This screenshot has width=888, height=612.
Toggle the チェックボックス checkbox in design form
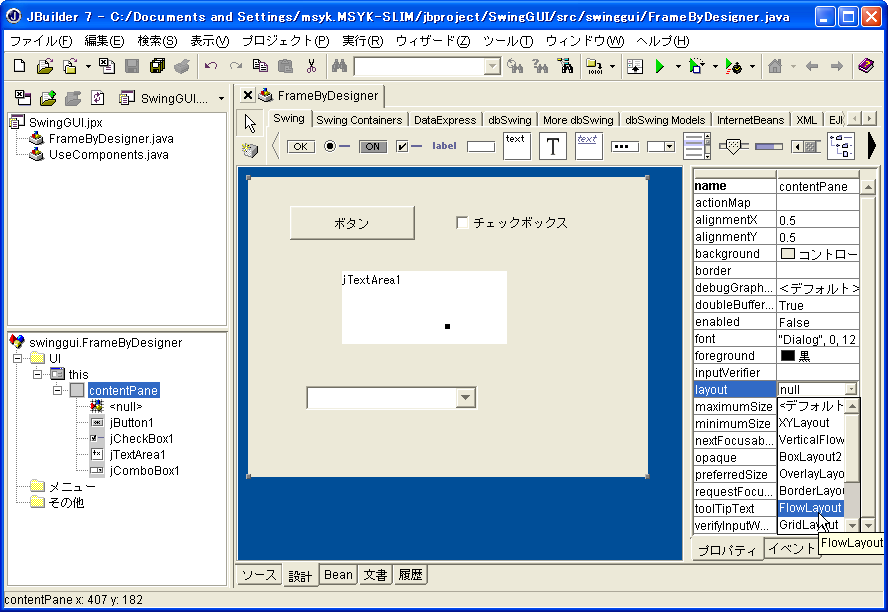tap(462, 223)
